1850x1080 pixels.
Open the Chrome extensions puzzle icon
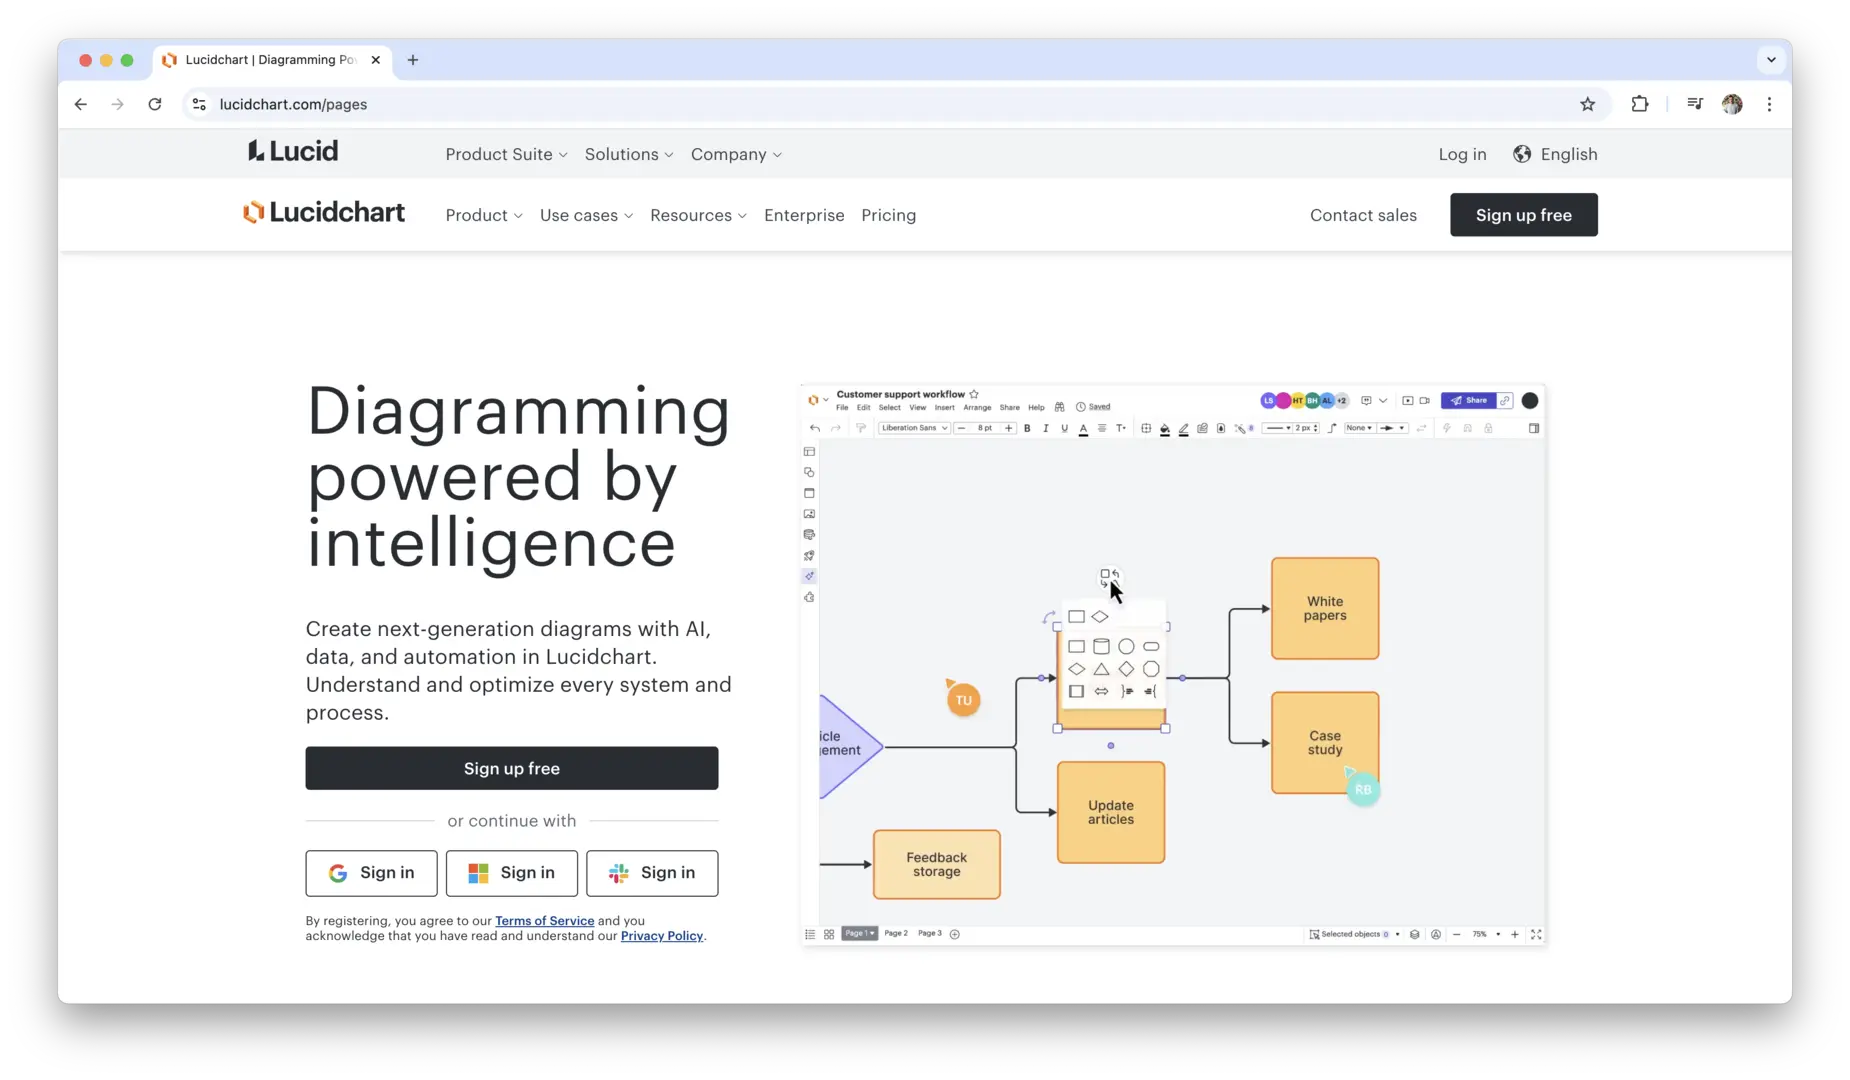(x=1640, y=104)
